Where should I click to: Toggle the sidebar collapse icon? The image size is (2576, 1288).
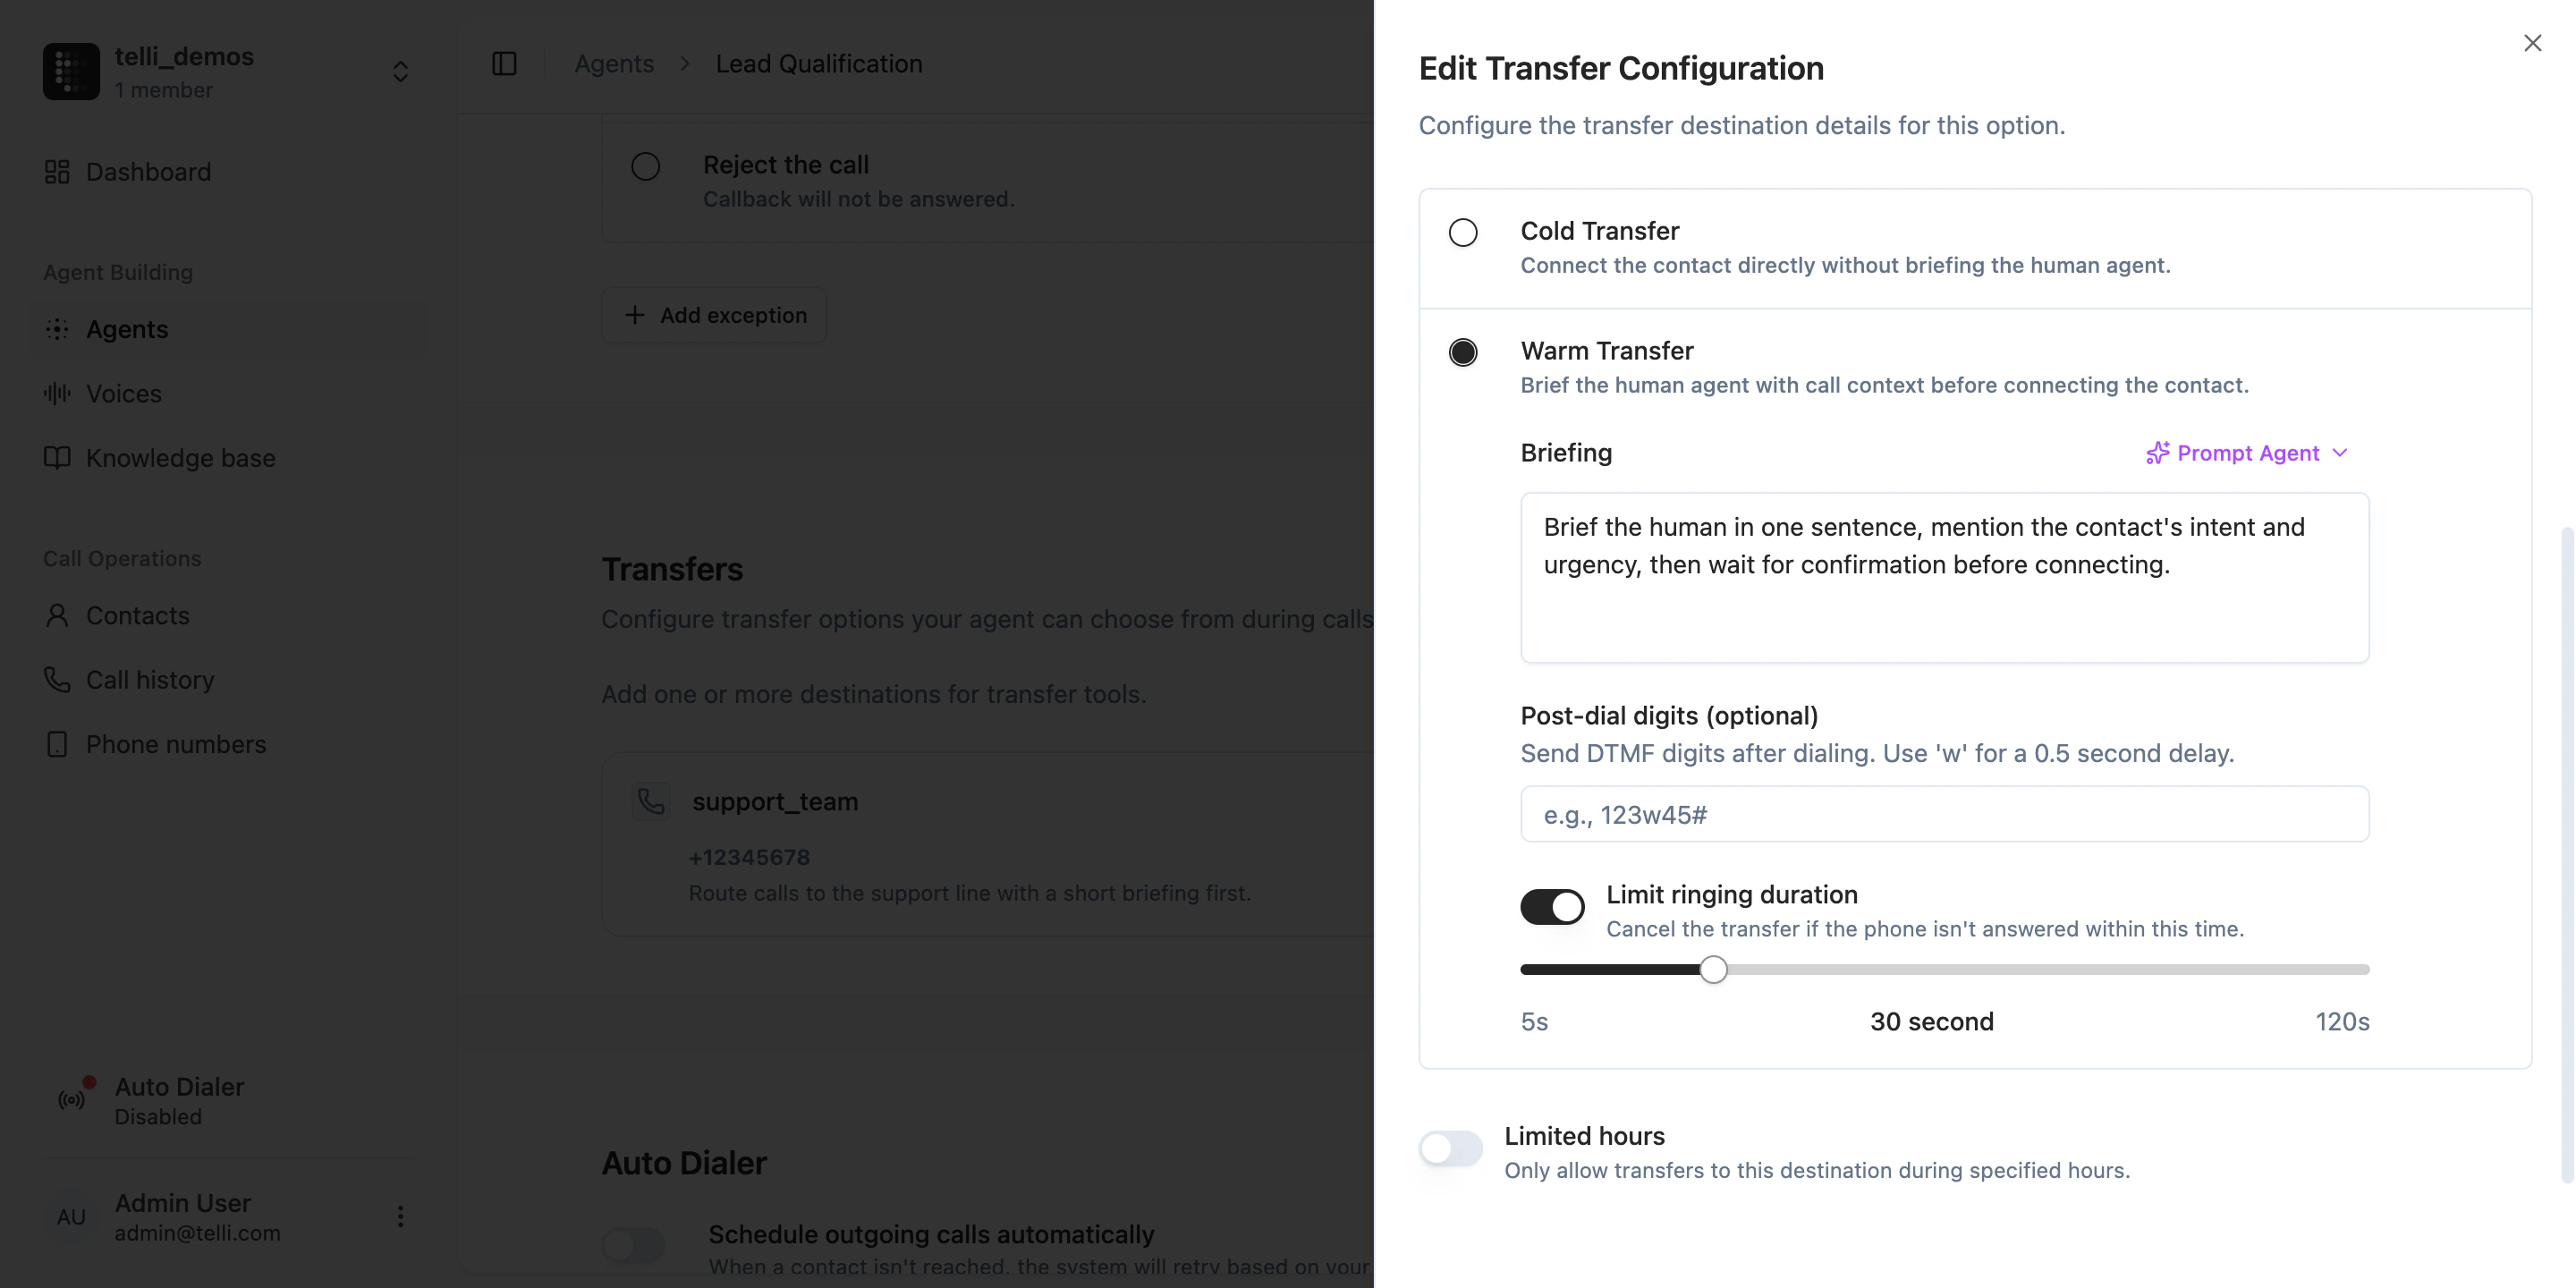[x=504, y=63]
